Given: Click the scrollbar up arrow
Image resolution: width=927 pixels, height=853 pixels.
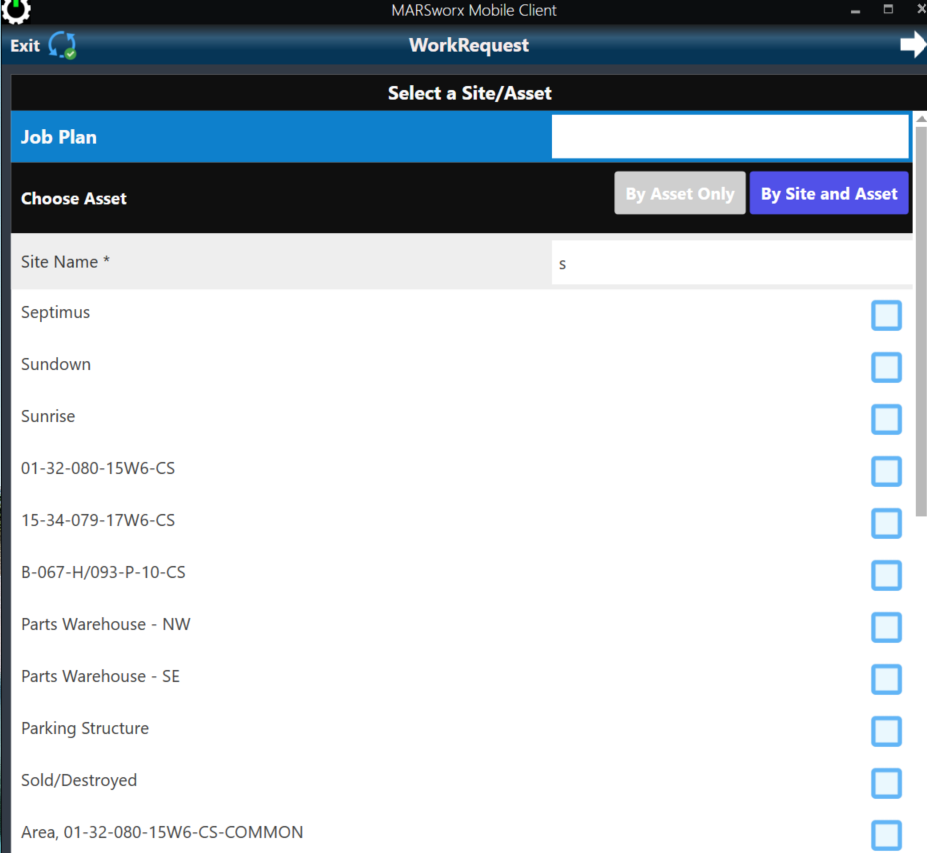Looking at the screenshot, I should pos(921,119).
